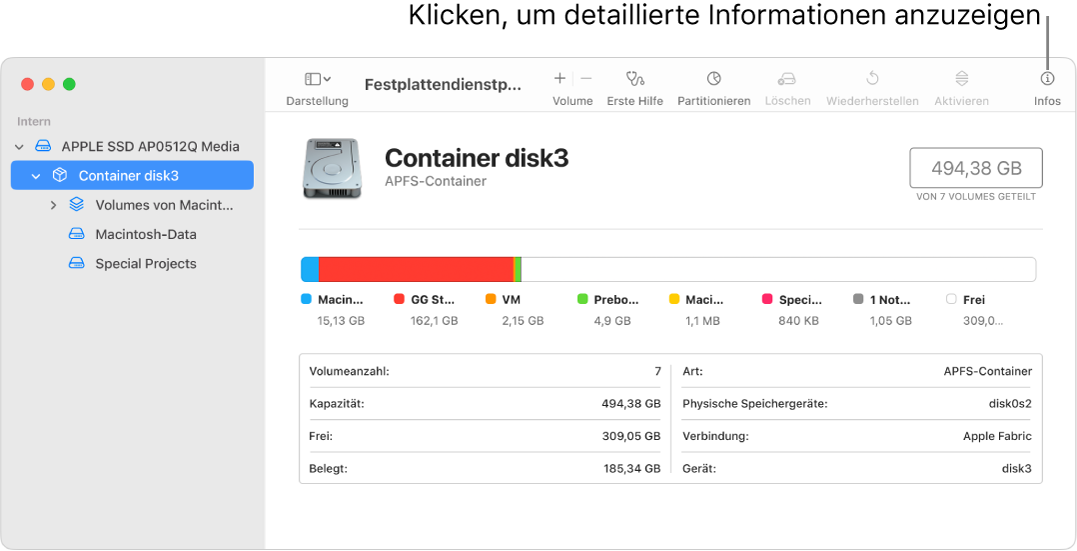Click the yellow Maci... legend swatch
Image resolution: width=1077 pixels, height=551 pixels.
(674, 300)
